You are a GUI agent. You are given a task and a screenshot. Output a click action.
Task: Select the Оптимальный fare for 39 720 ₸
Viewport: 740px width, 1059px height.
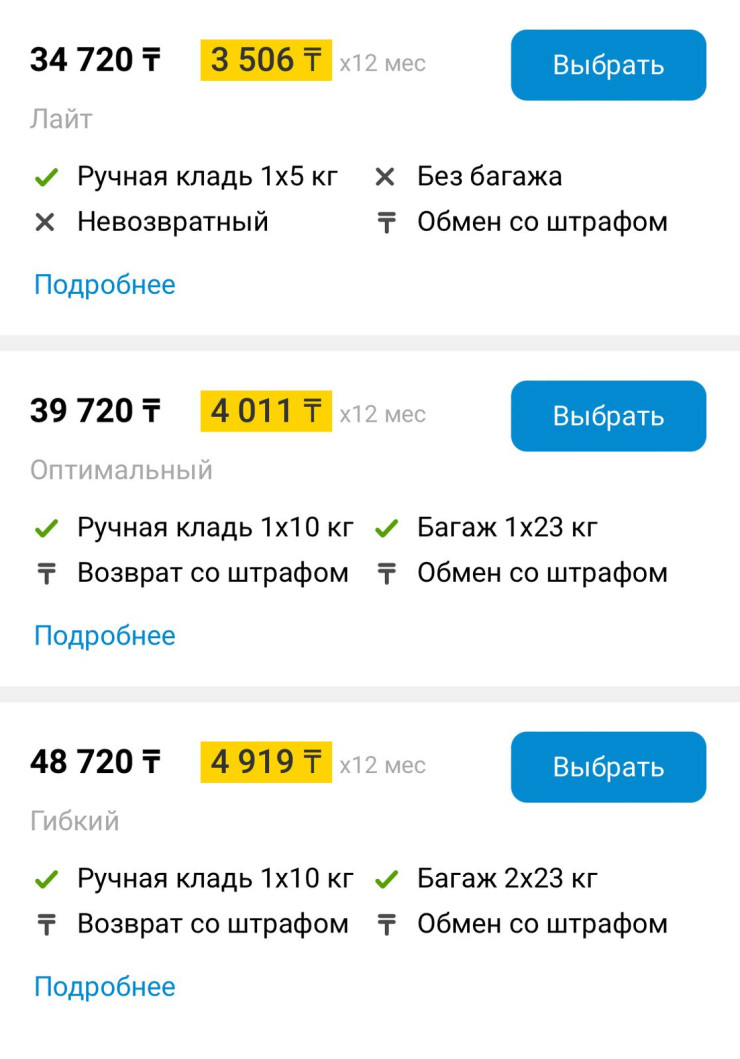(x=608, y=416)
